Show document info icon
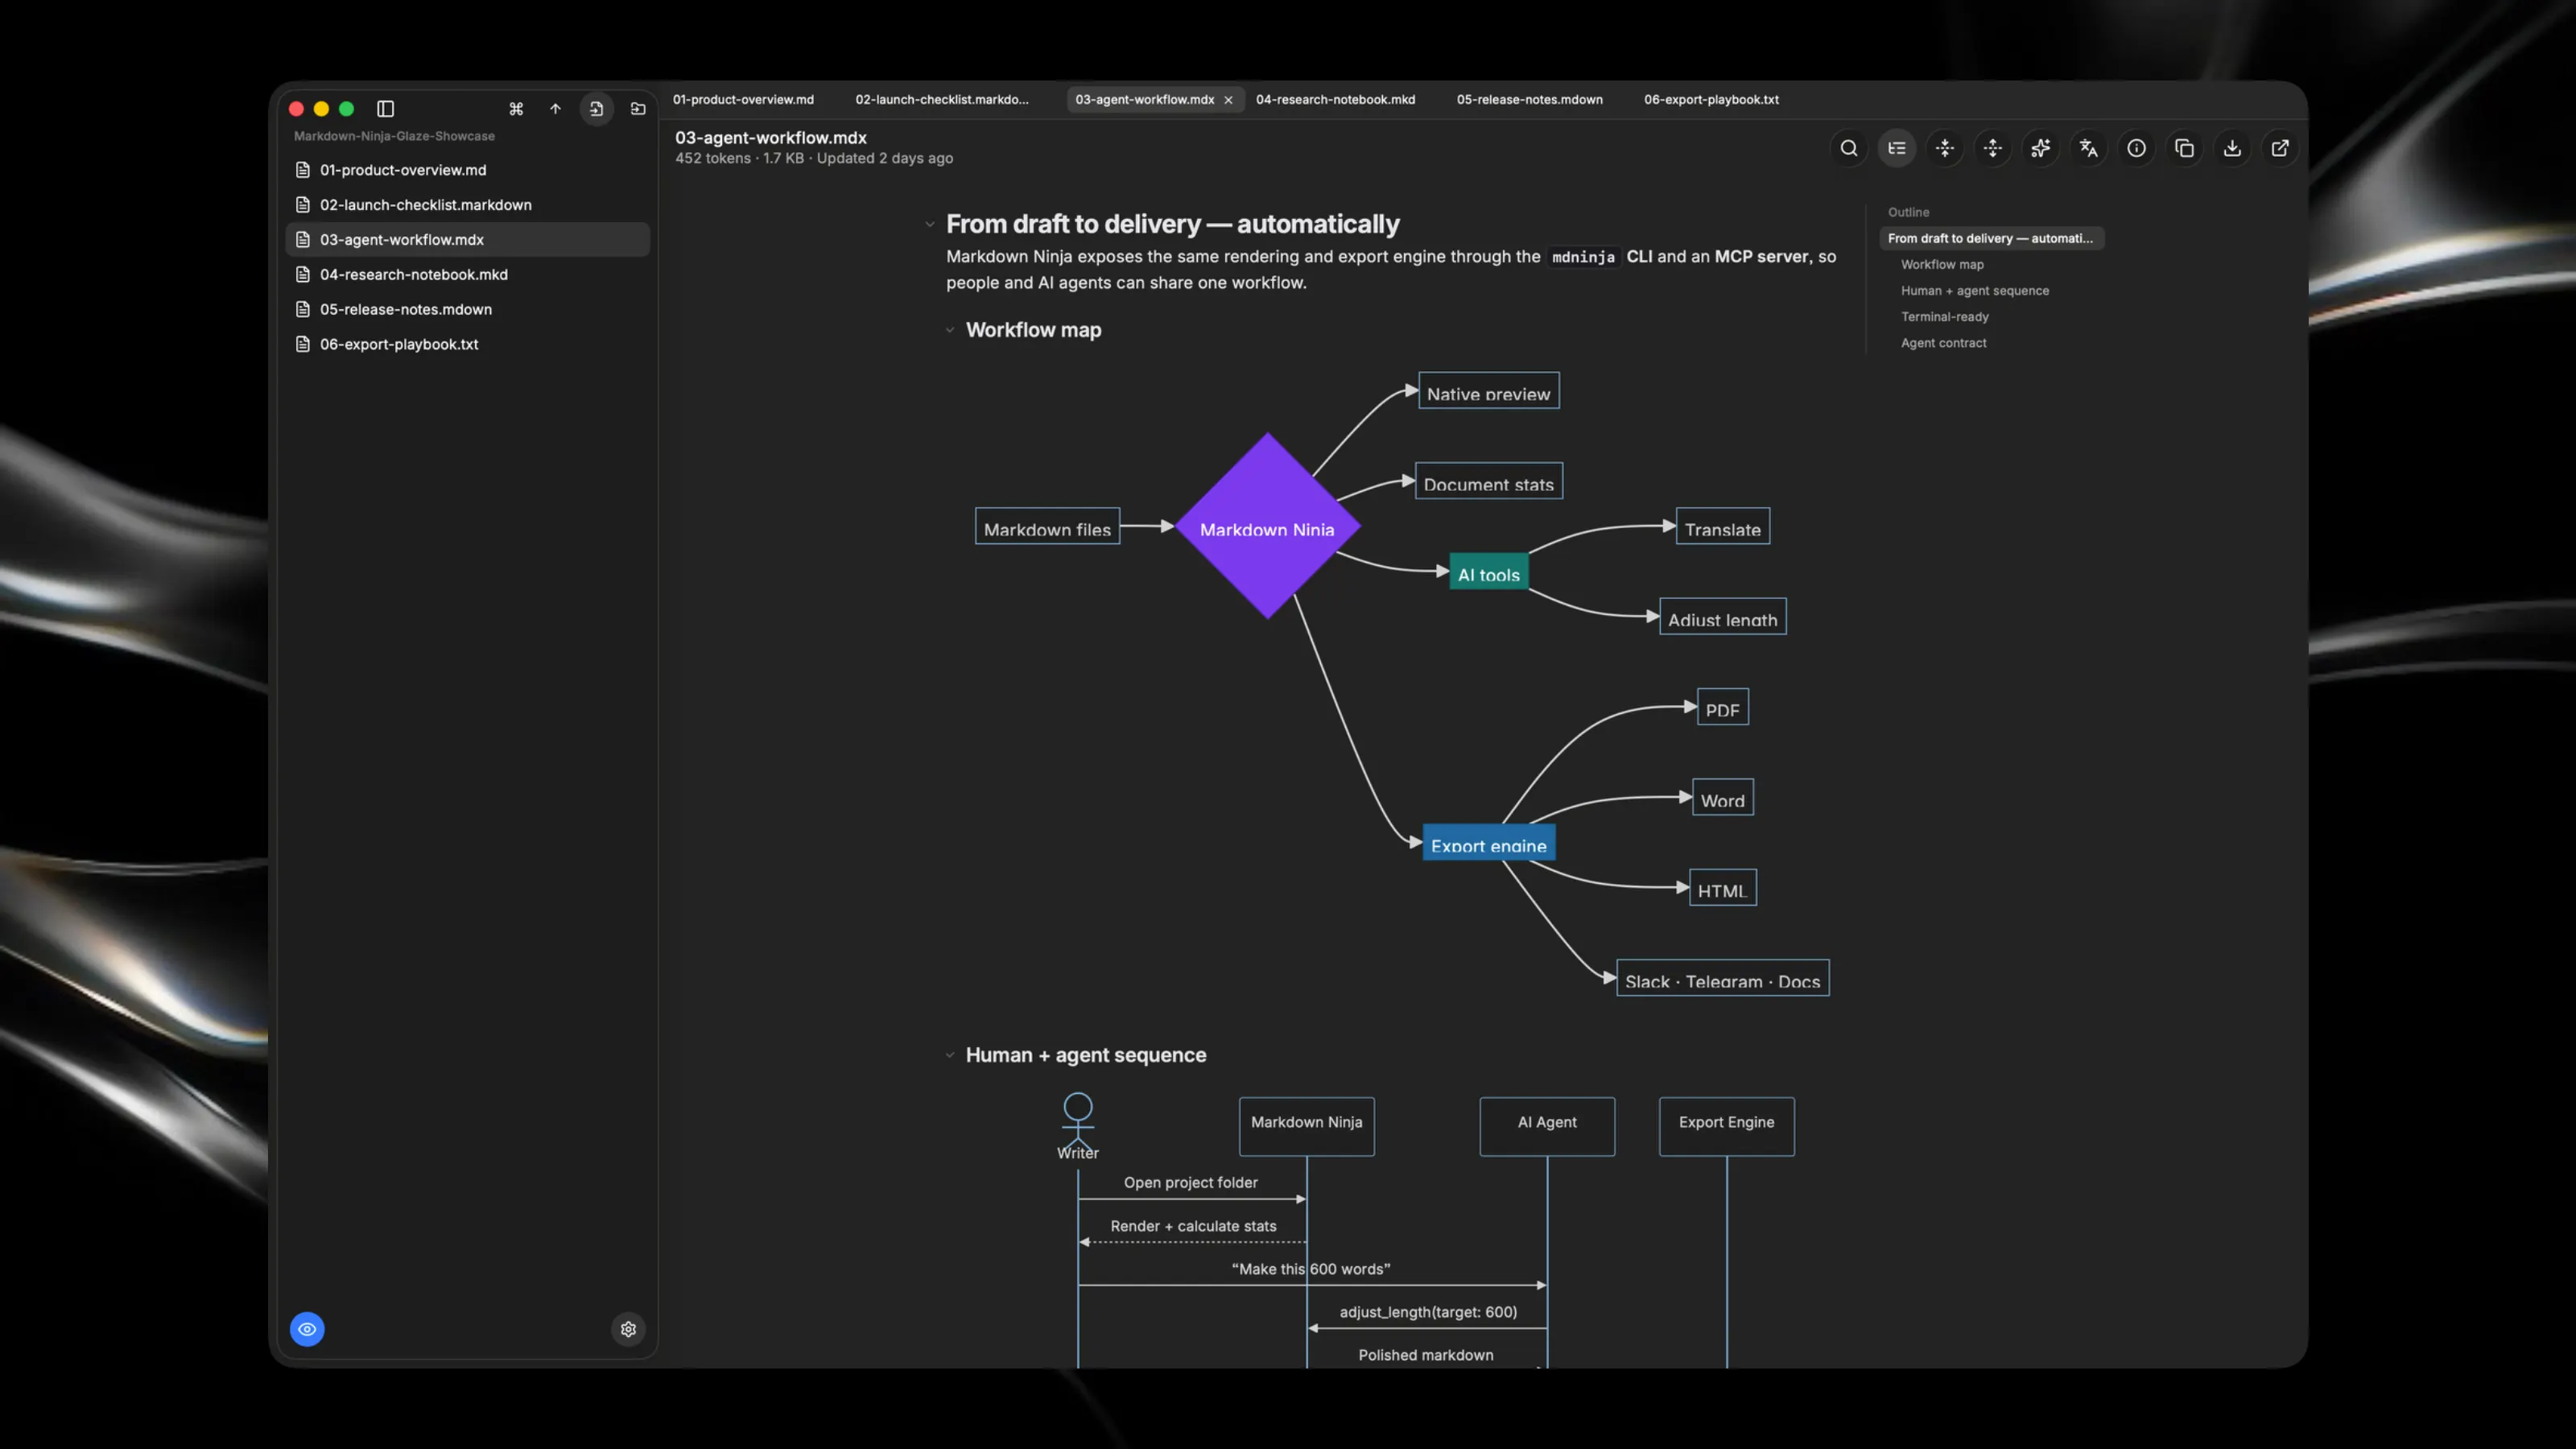The height and width of the screenshot is (1449, 2576). pos(2137,148)
